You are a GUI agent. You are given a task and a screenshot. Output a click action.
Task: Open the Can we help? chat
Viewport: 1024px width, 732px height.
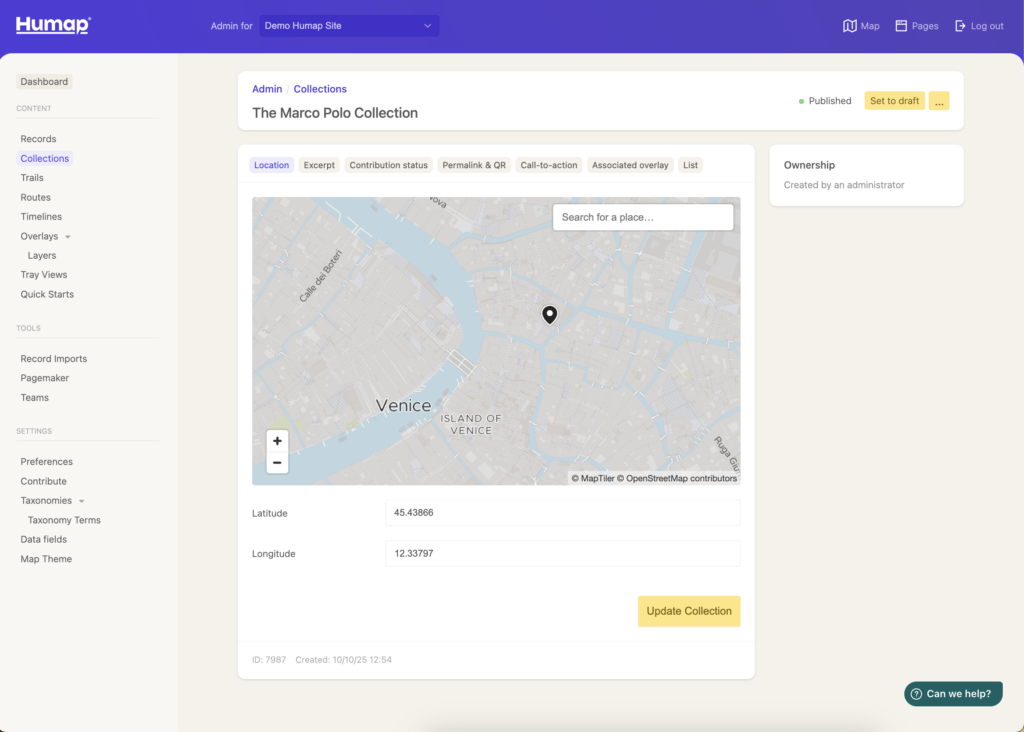click(953, 694)
